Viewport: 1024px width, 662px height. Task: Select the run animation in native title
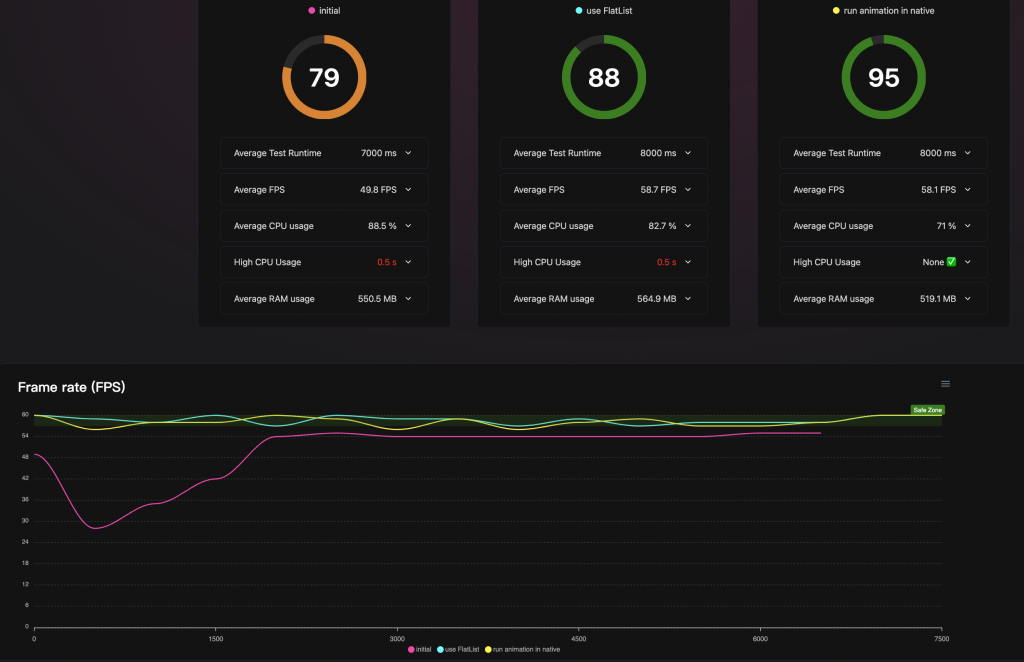(888, 10)
